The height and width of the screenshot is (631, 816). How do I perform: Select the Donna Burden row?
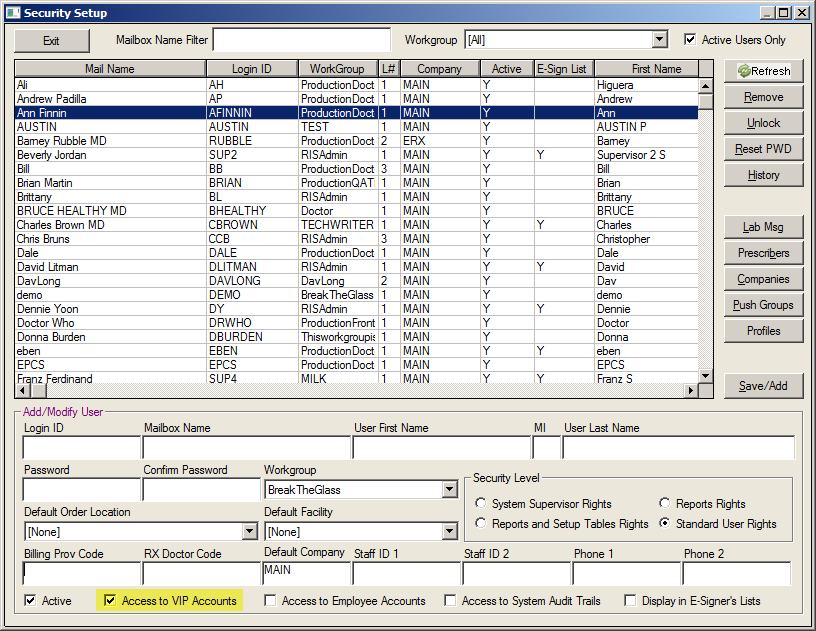[x=356, y=337]
